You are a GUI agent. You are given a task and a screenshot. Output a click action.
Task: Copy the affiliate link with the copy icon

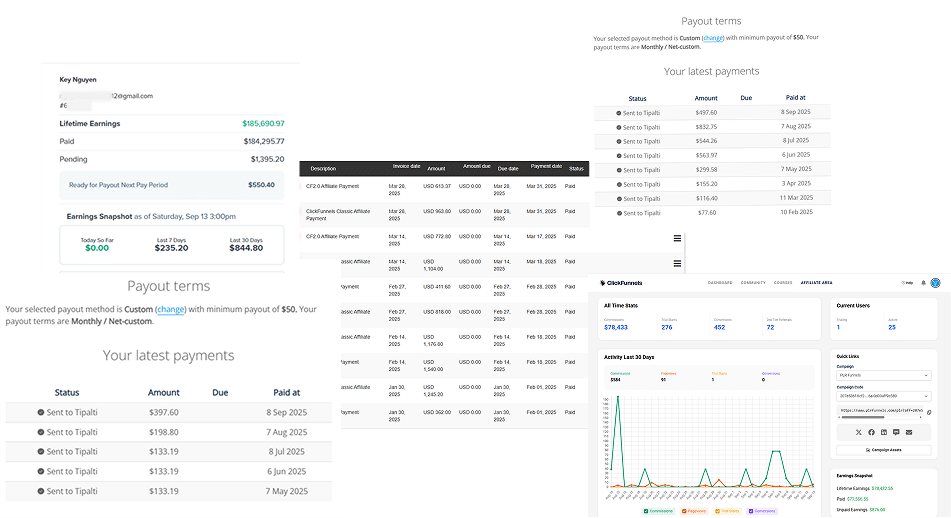929,412
